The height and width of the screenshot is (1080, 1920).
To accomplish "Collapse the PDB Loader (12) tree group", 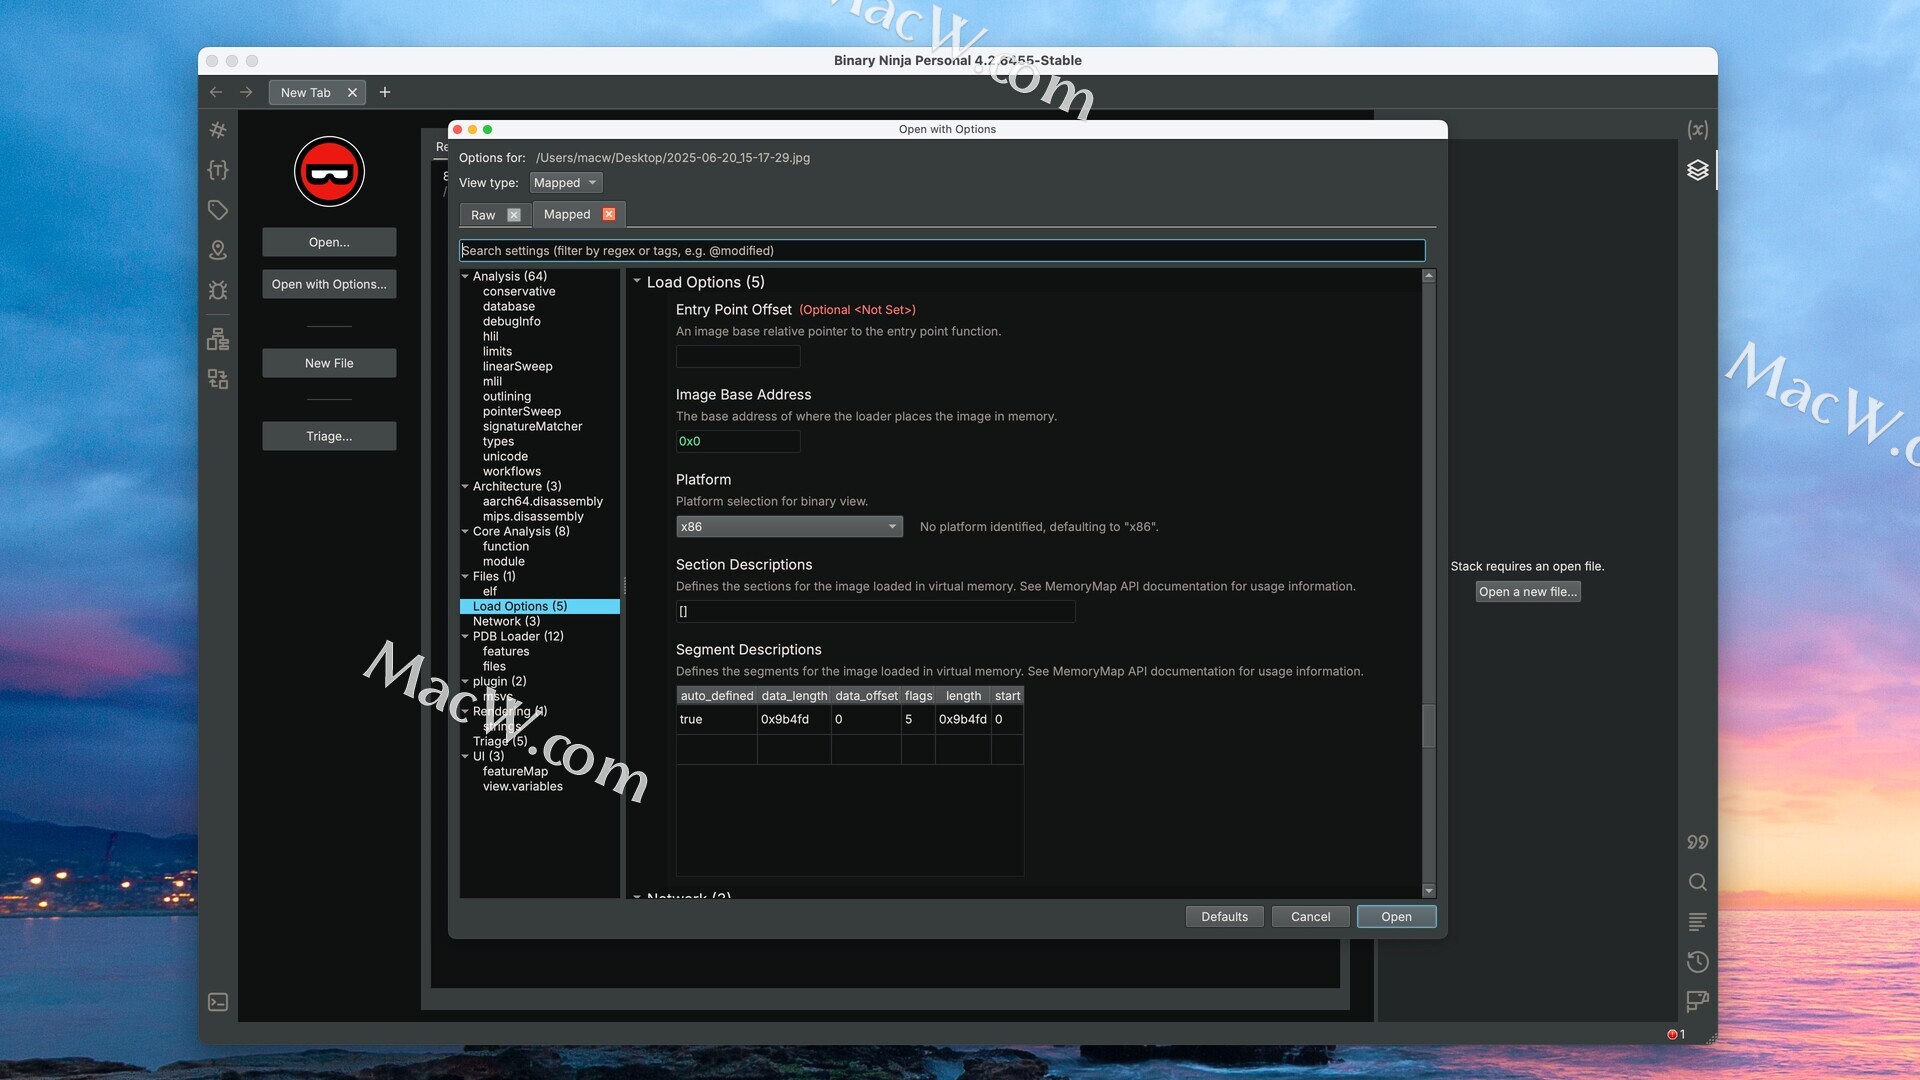I will point(465,636).
